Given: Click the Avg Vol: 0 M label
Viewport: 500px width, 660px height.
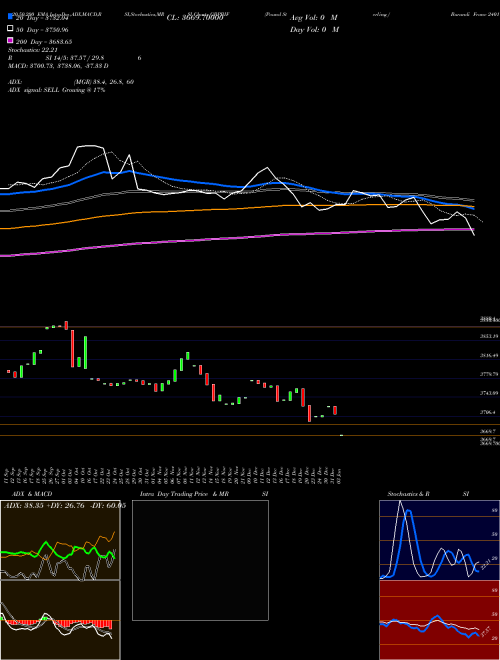Looking at the screenshot, I should 314,18.
